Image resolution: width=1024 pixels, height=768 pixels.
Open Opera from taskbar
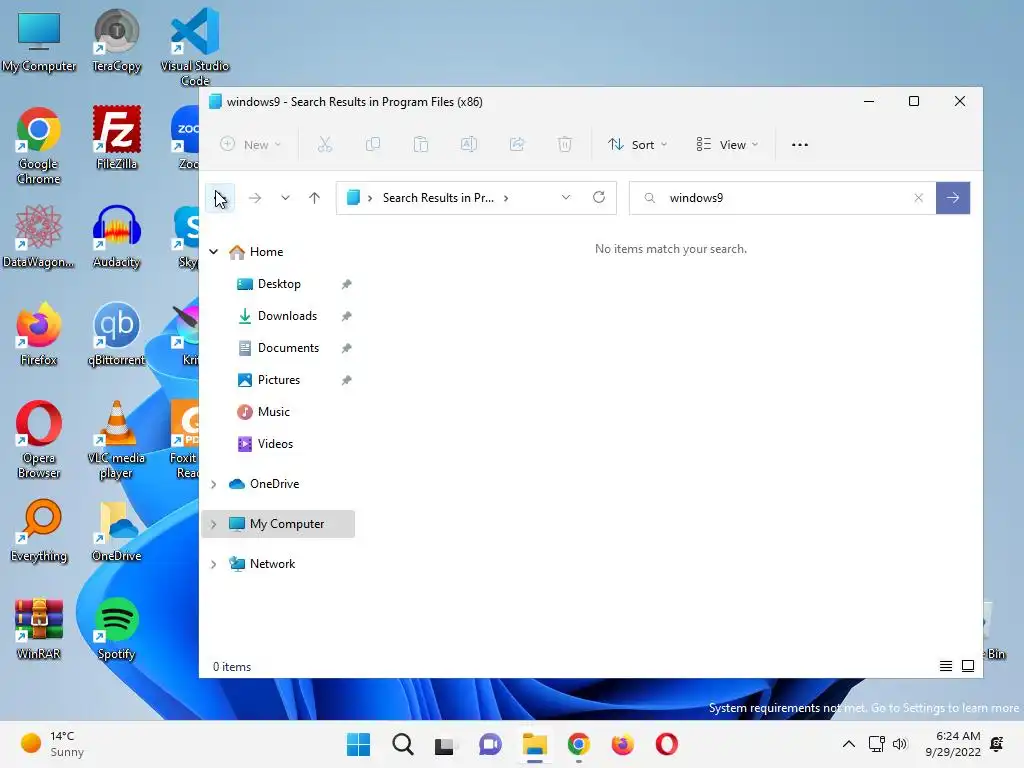pos(667,744)
